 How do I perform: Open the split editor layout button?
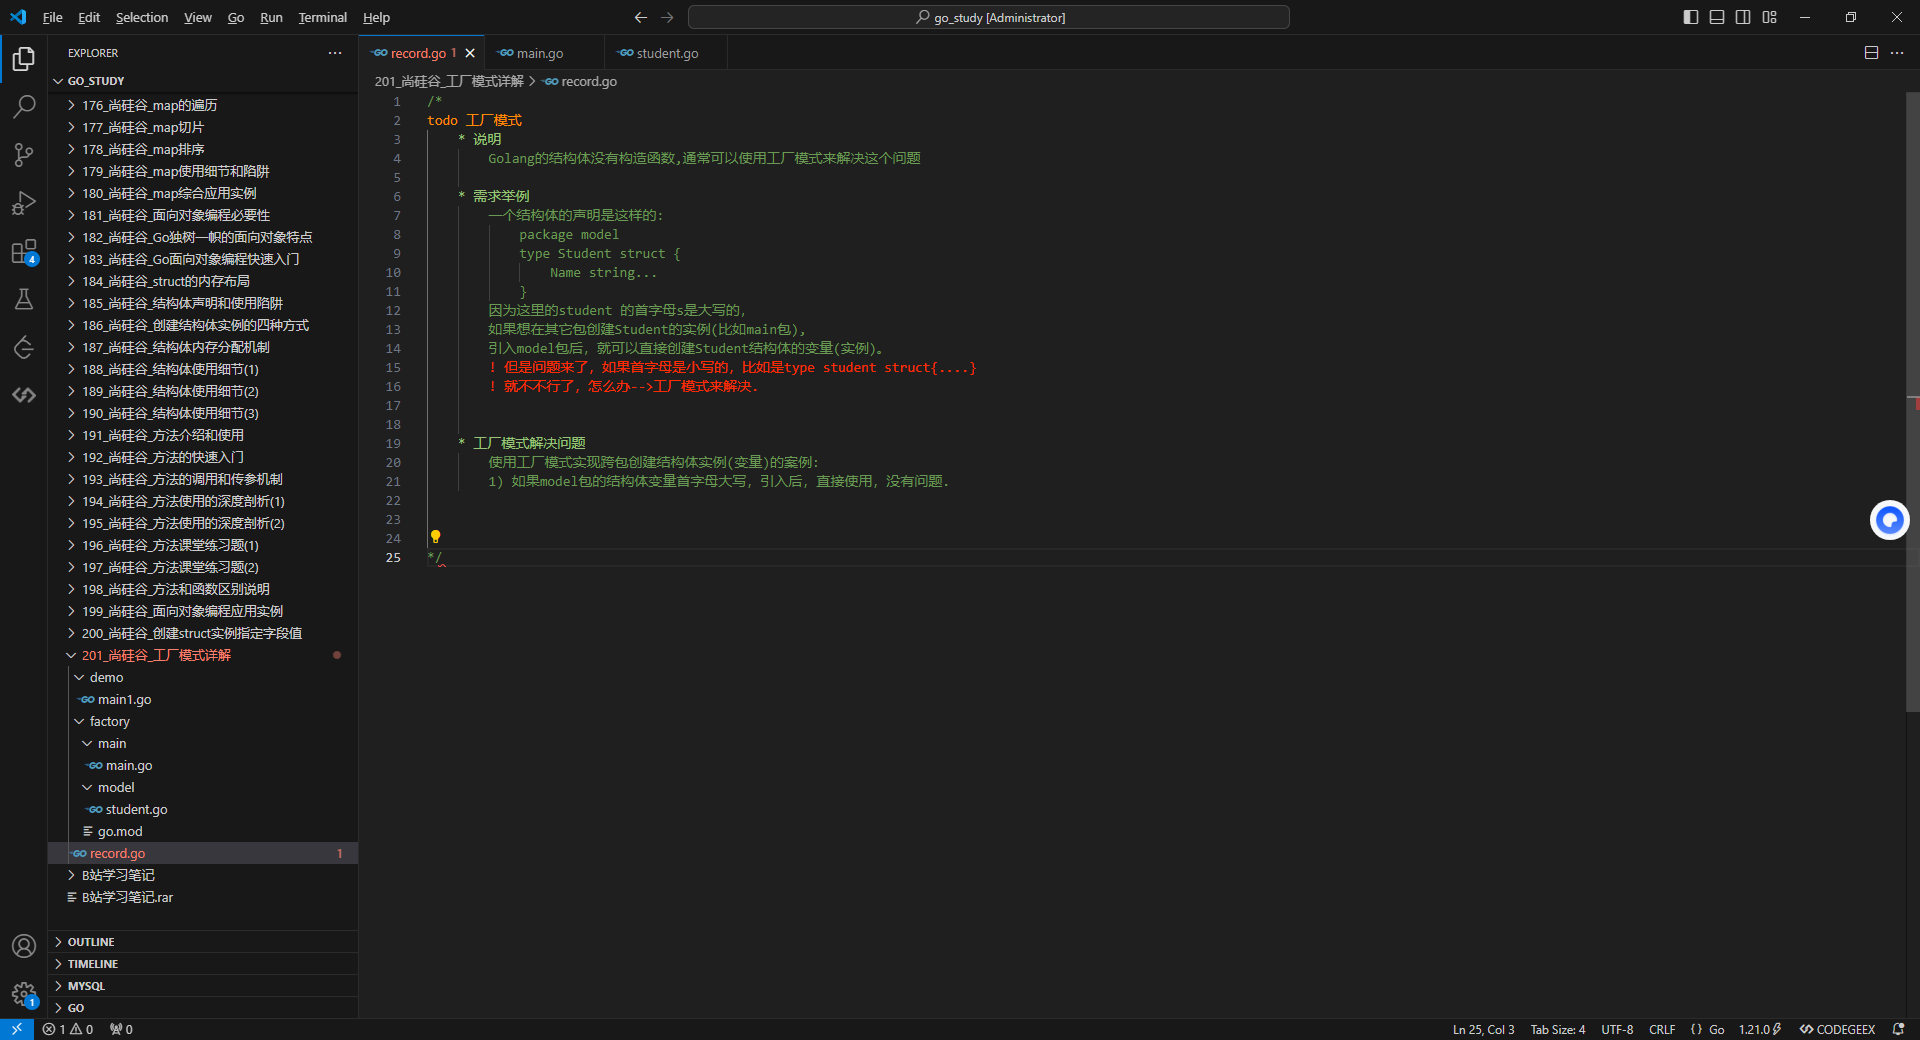[x=1871, y=53]
